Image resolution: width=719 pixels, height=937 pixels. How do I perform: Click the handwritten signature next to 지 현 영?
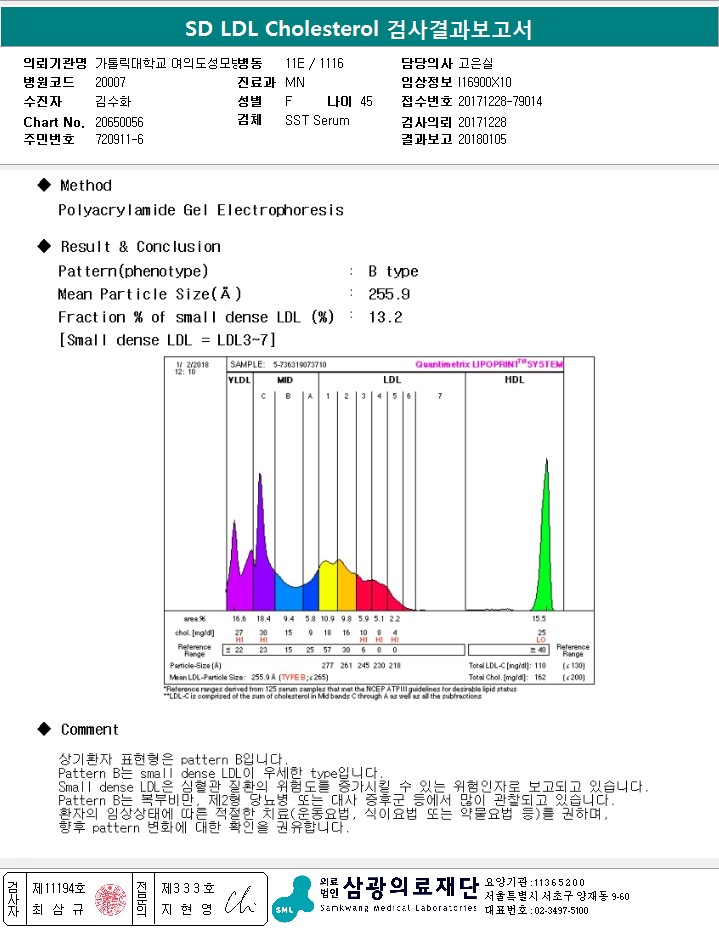(x=240, y=900)
